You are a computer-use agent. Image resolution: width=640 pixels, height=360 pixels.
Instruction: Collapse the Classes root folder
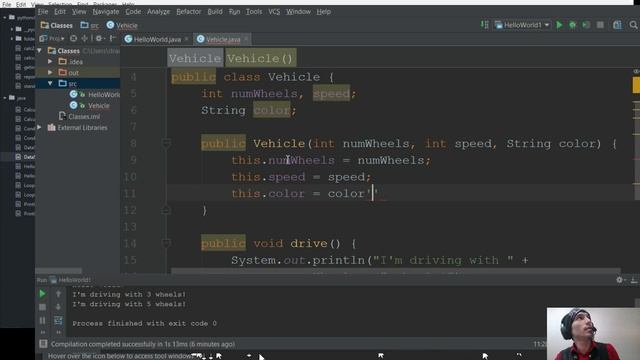(40, 51)
